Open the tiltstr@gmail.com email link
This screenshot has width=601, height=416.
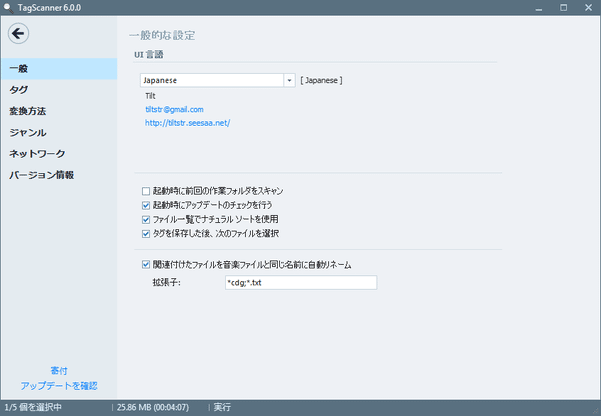coord(174,109)
